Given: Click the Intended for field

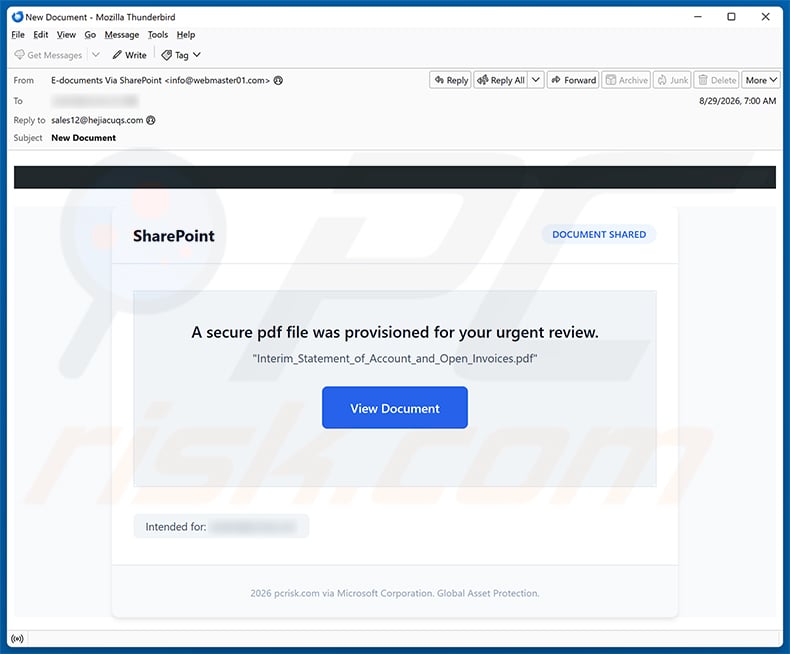Looking at the screenshot, I should tap(221, 526).
